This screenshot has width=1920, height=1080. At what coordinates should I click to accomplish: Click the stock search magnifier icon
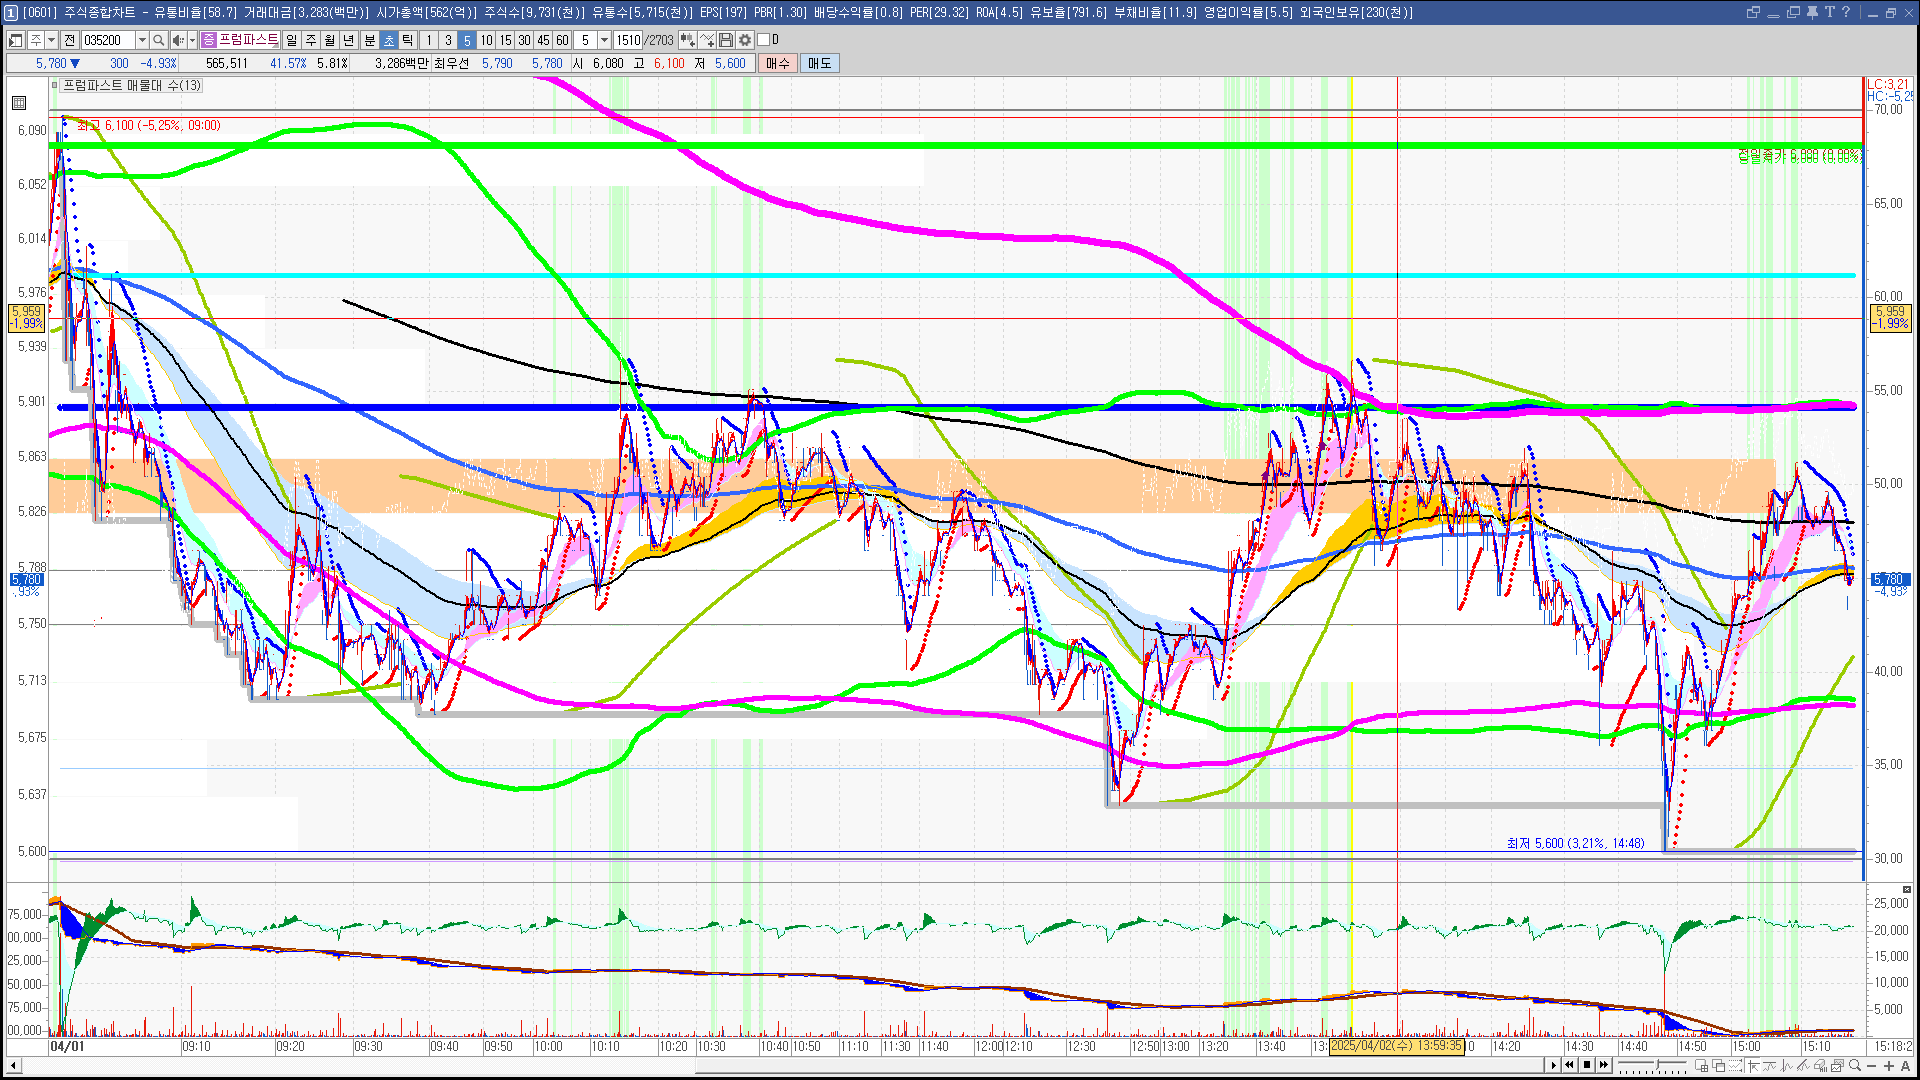pos(158,40)
